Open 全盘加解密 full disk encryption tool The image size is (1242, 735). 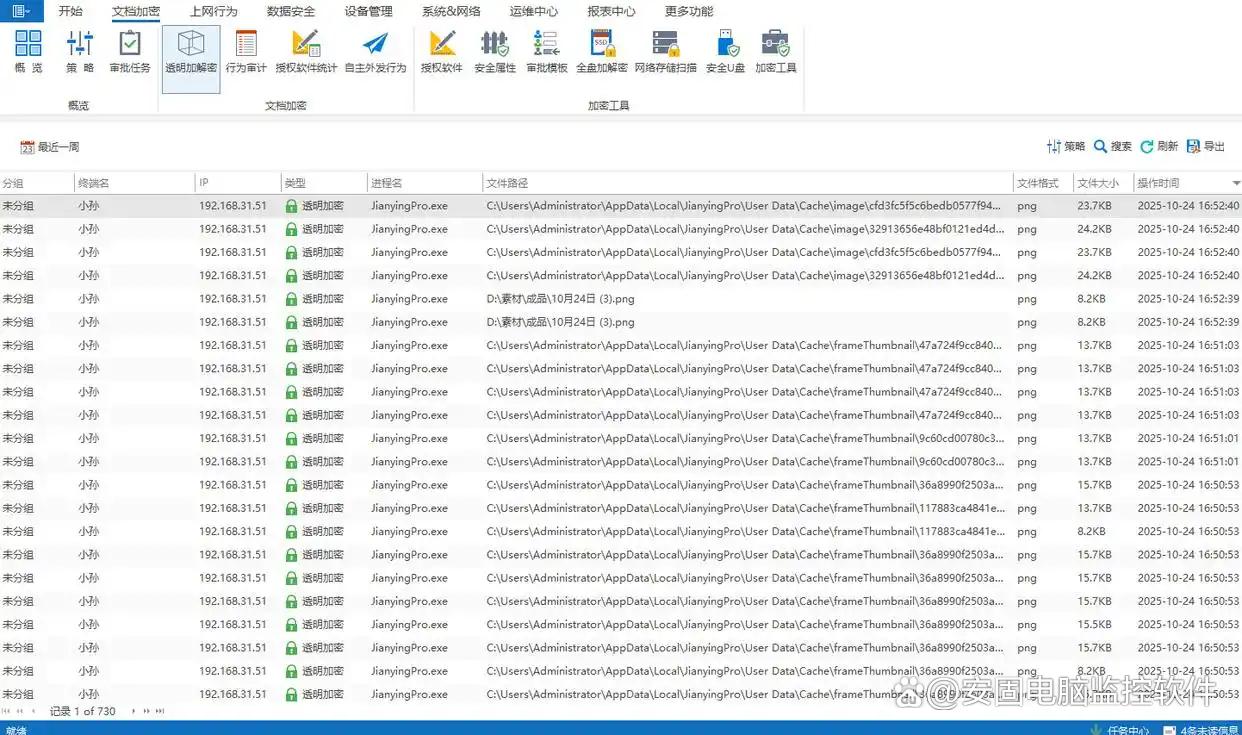coord(602,51)
